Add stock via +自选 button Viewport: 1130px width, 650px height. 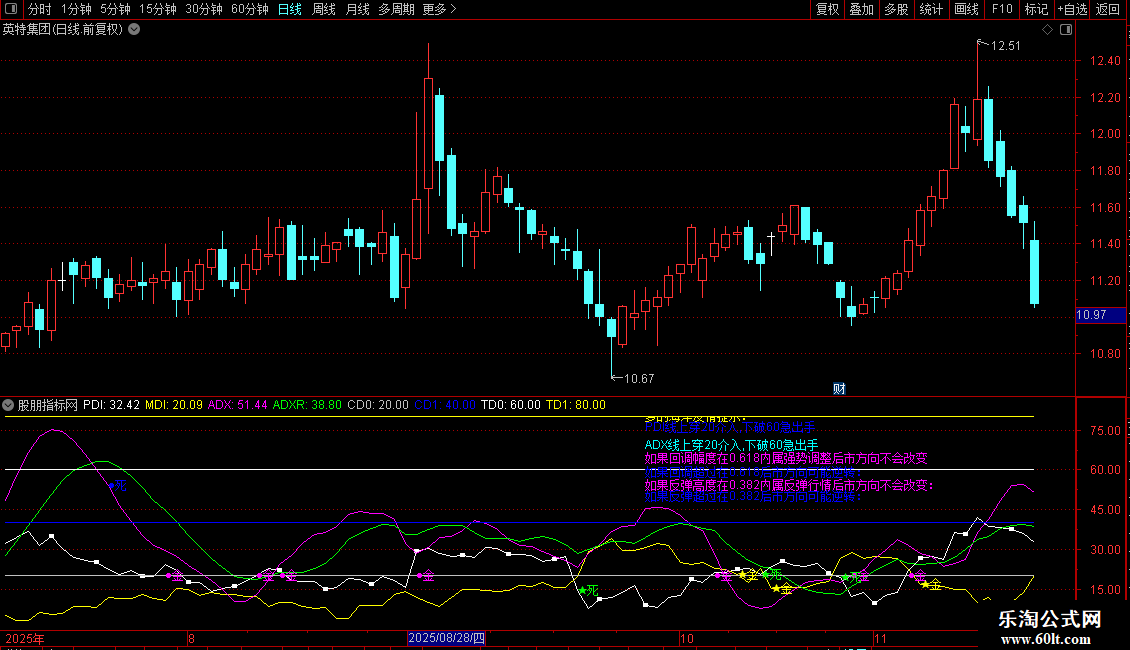click(1071, 10)
